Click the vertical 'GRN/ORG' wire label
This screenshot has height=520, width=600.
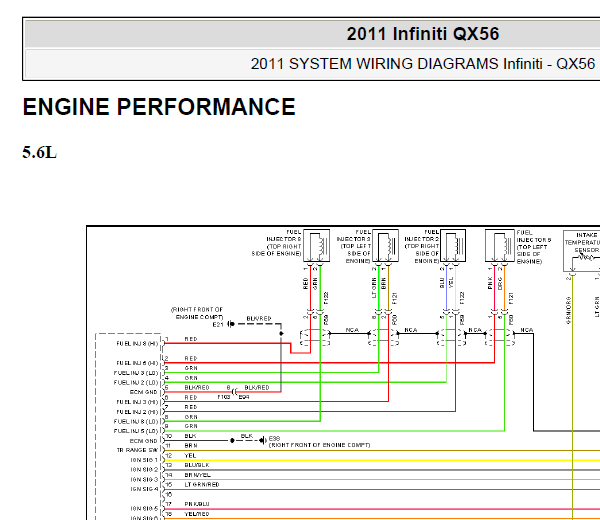569,310
